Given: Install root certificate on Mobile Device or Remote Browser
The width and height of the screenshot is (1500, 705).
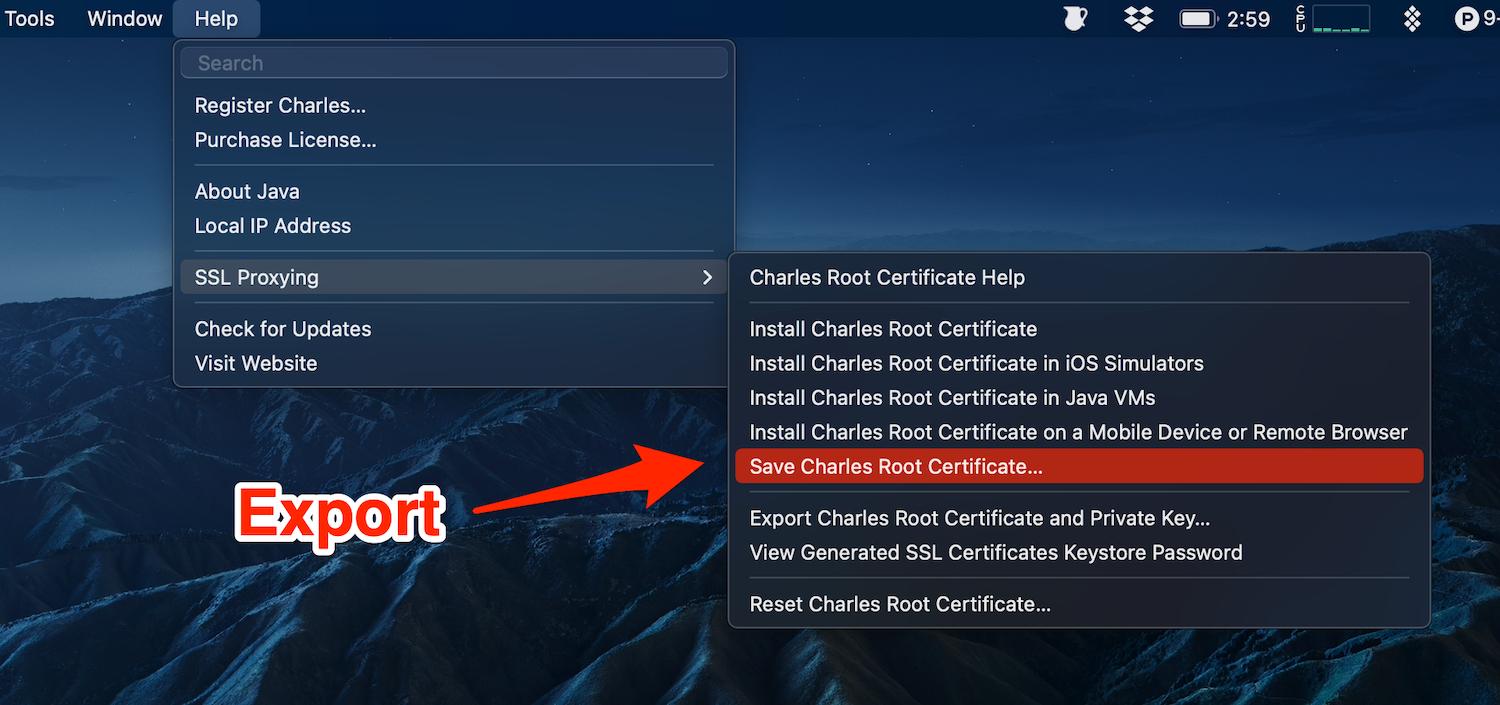Looking at the screenshot, I should tap(1079, 433).
